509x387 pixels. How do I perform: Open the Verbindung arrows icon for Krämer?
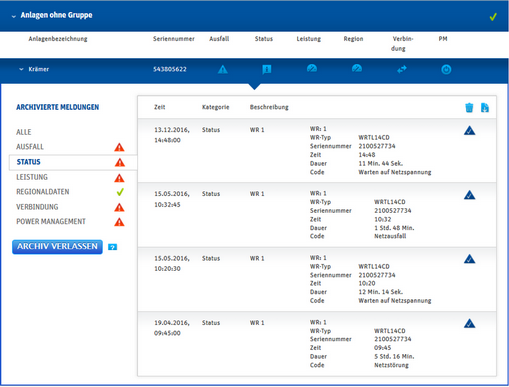point(402,69)
